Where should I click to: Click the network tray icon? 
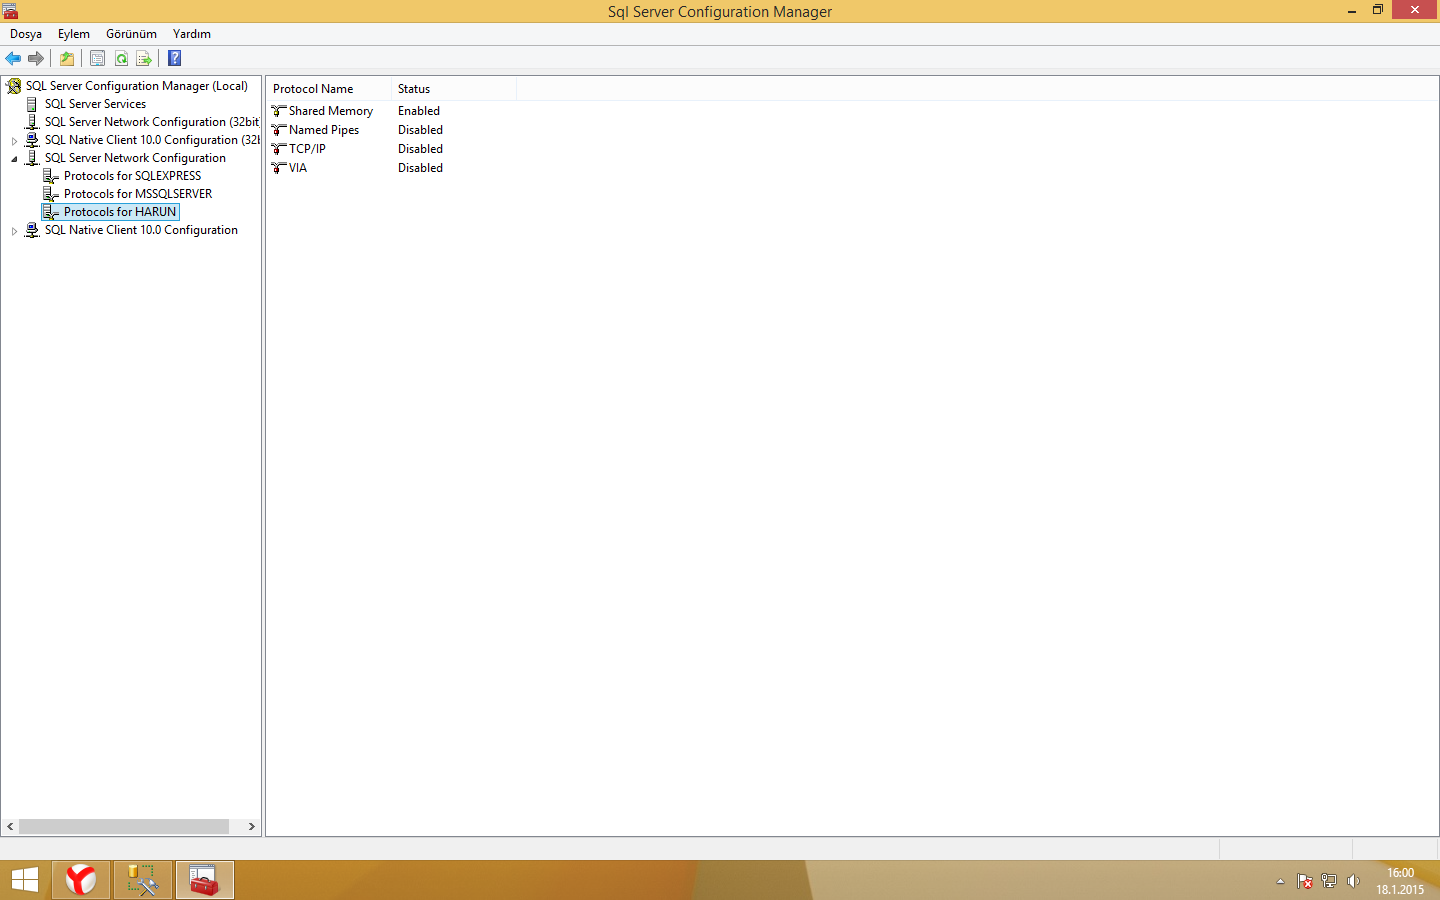[x=1329, y=881]
